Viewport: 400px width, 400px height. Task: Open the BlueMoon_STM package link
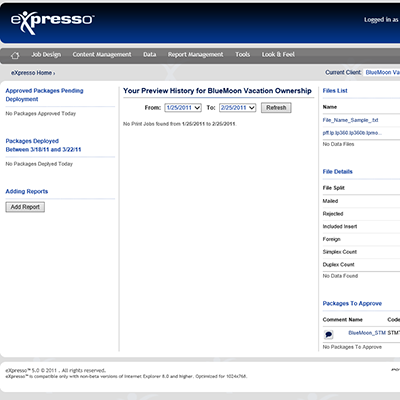pos(367,333)
